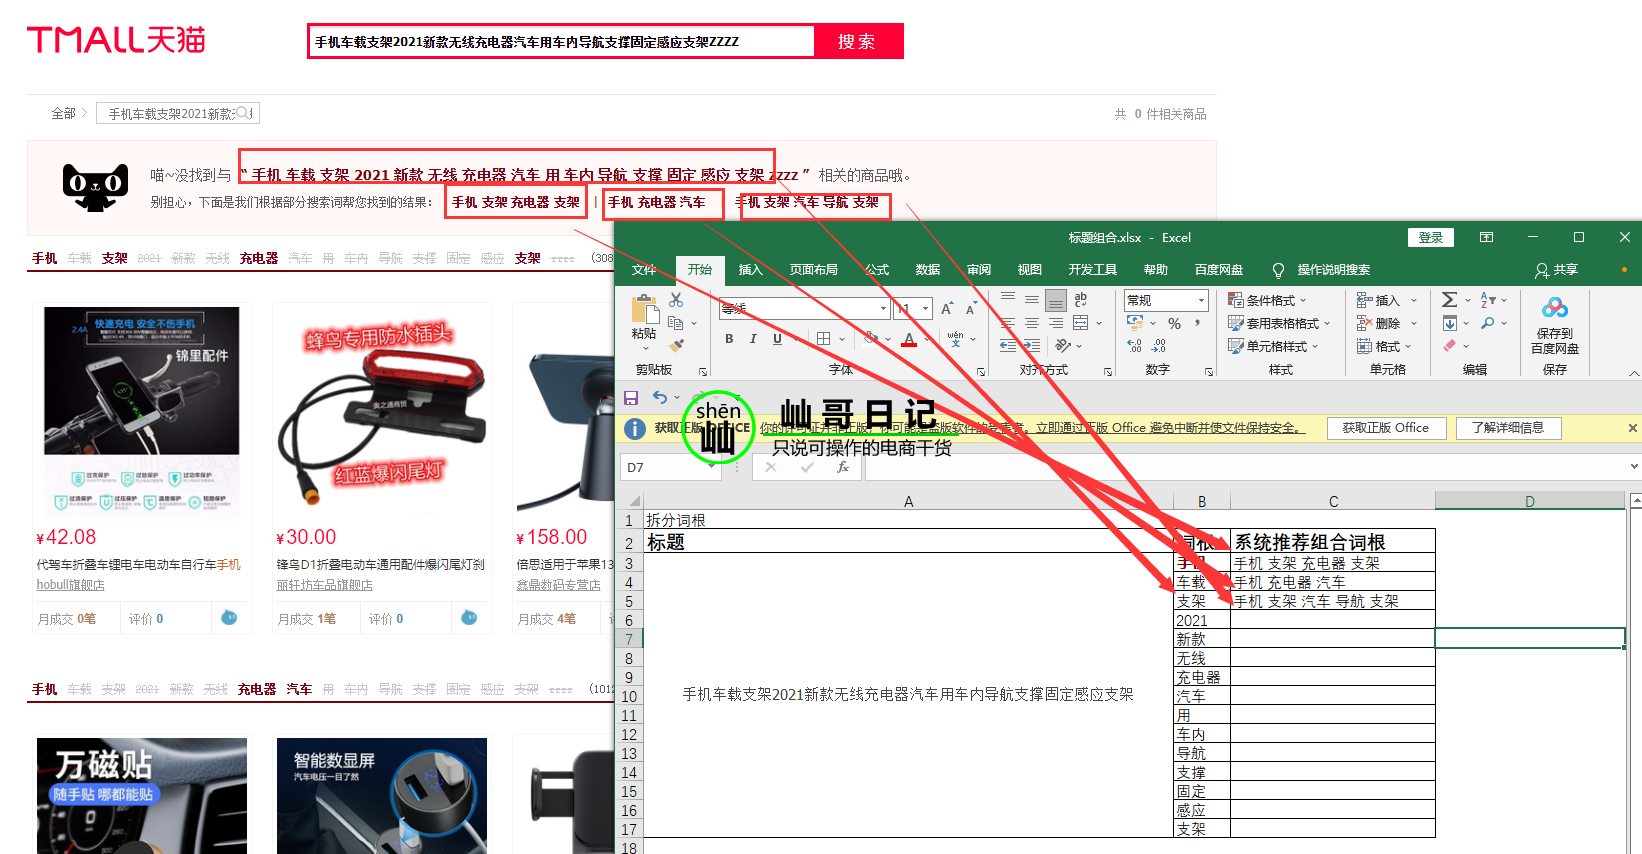Click the 搜索 search button on Tmall
Screen dimensions: 1642x854
pyautogui.click(x=857, y=42)
